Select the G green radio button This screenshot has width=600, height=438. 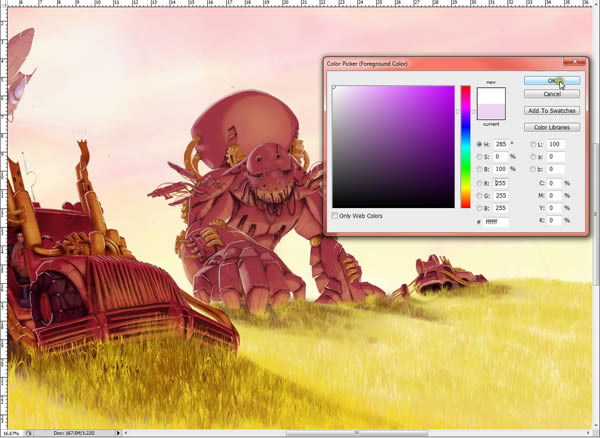point(479,195)
